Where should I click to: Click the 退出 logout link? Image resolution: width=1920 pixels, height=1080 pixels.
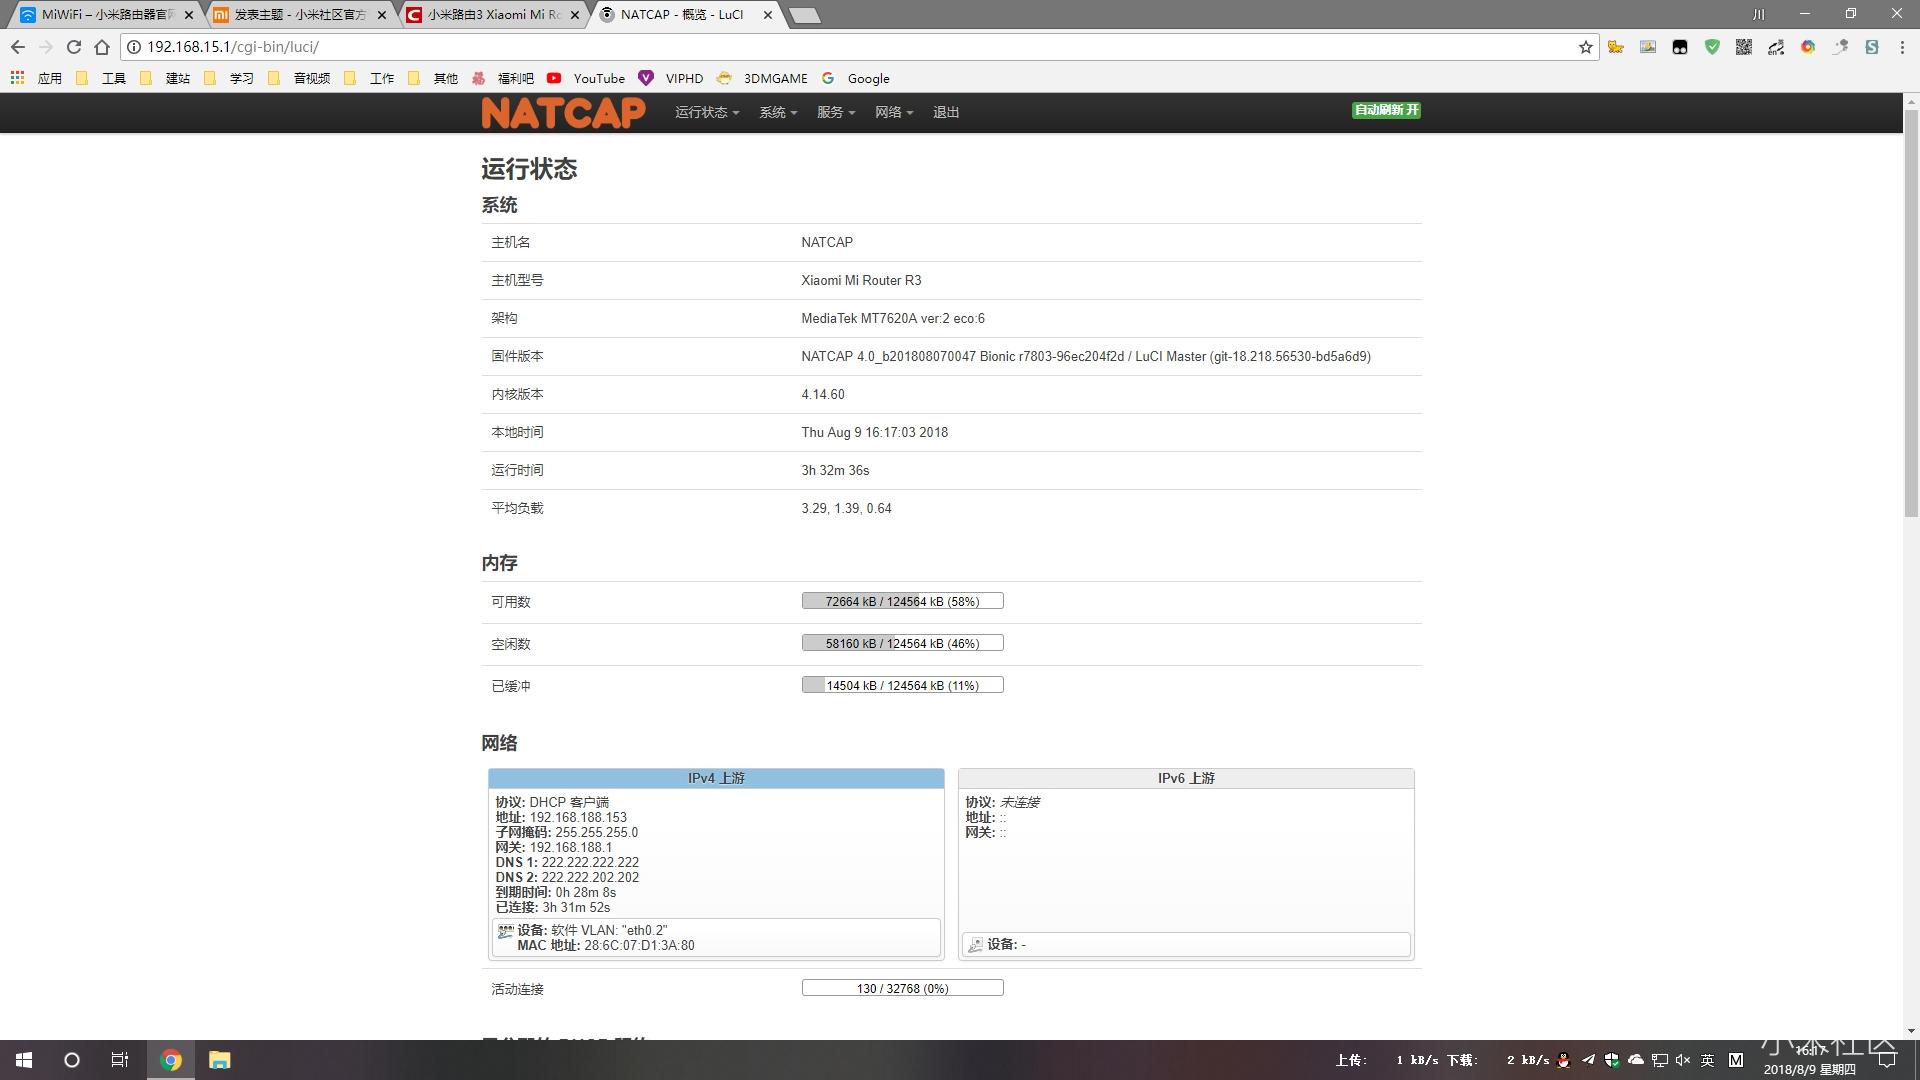945,112
